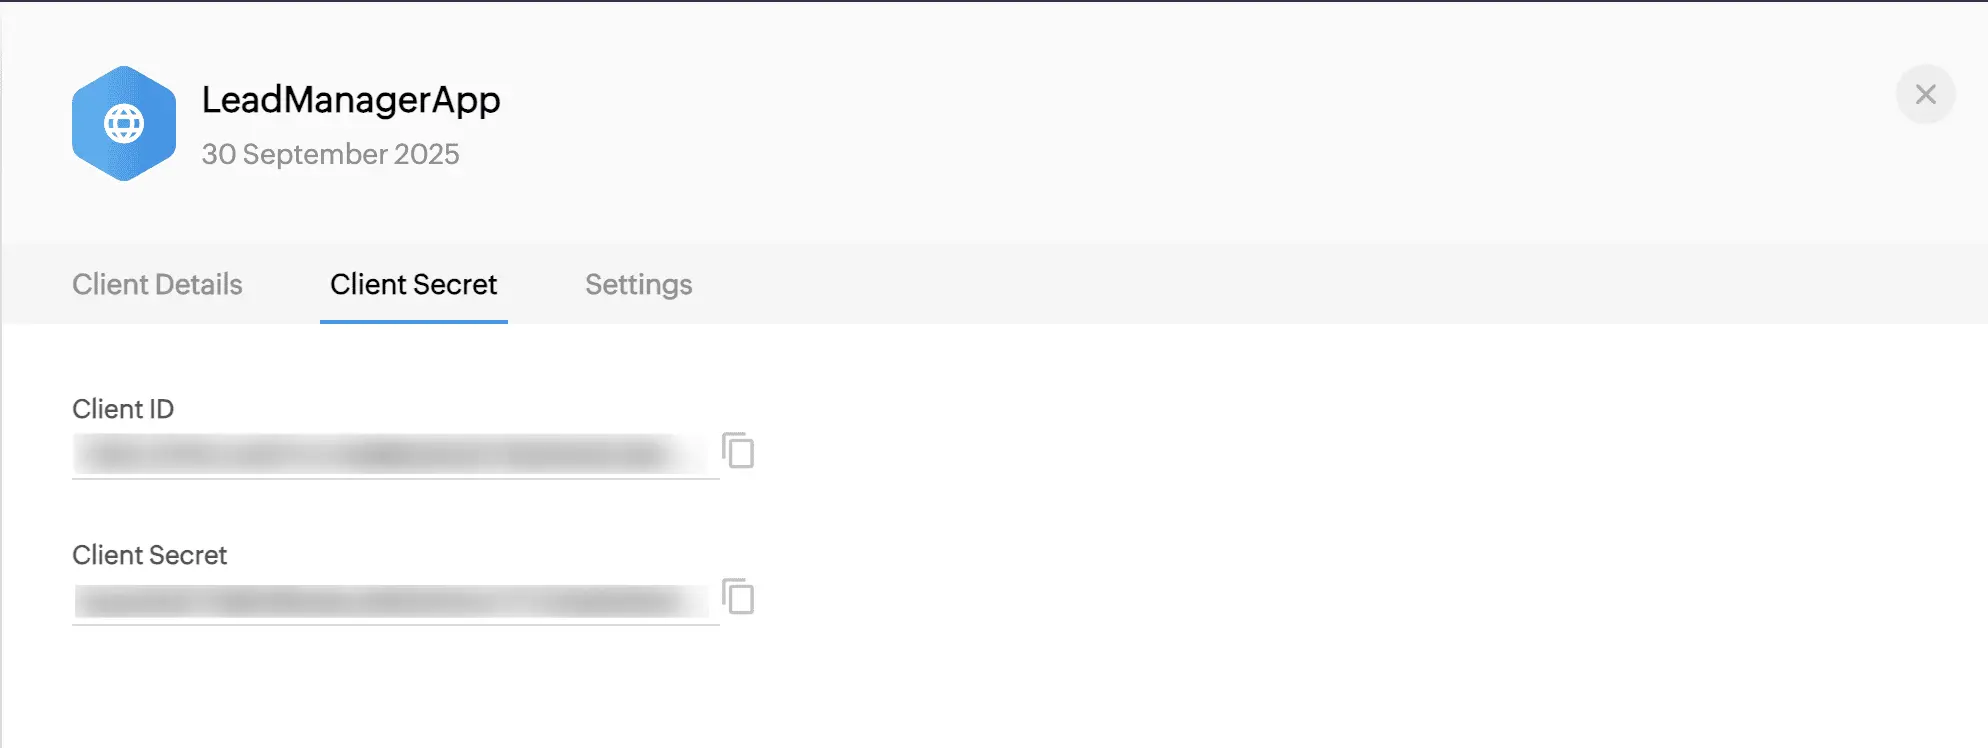Open the Settings tab
Image resolution: width=1988 pixels, height=748 pixels.
[638, 285]
